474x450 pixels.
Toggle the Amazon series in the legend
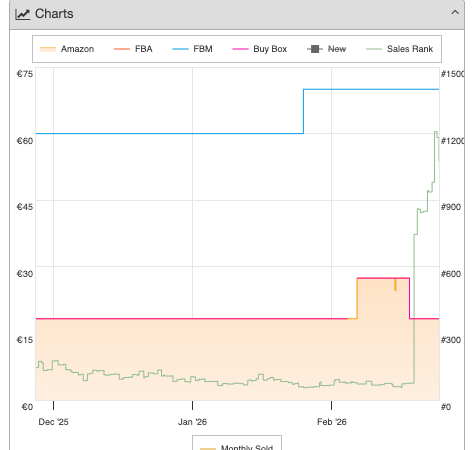(67, 49)
